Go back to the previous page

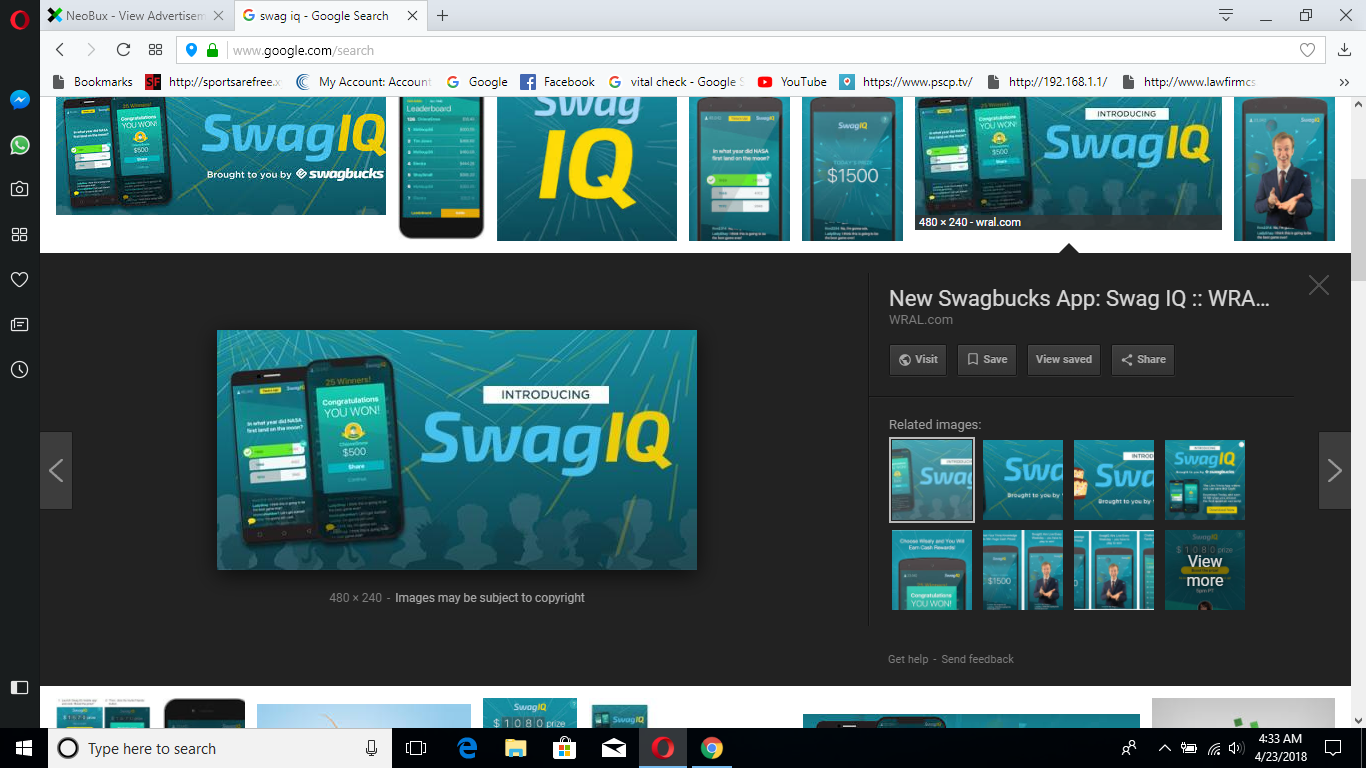(x=60, y=50)
